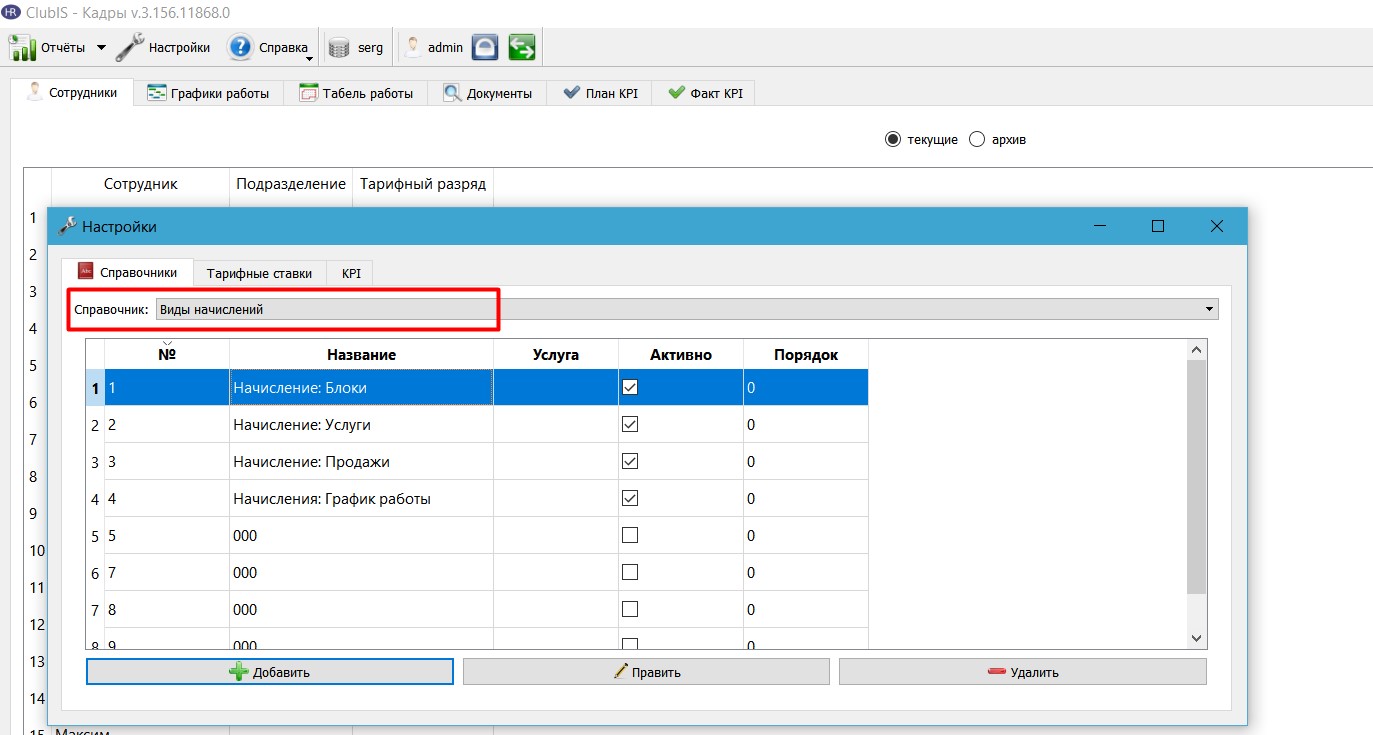Open the Тарифные ставки settings tab
Image resolution: width=1373 pixels, height=735 pixels.
tap(259, 273)
